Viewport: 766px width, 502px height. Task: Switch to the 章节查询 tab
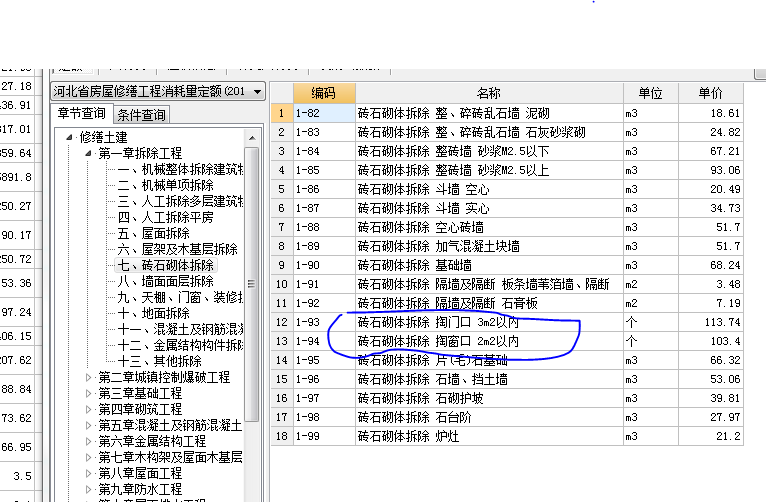82,113
